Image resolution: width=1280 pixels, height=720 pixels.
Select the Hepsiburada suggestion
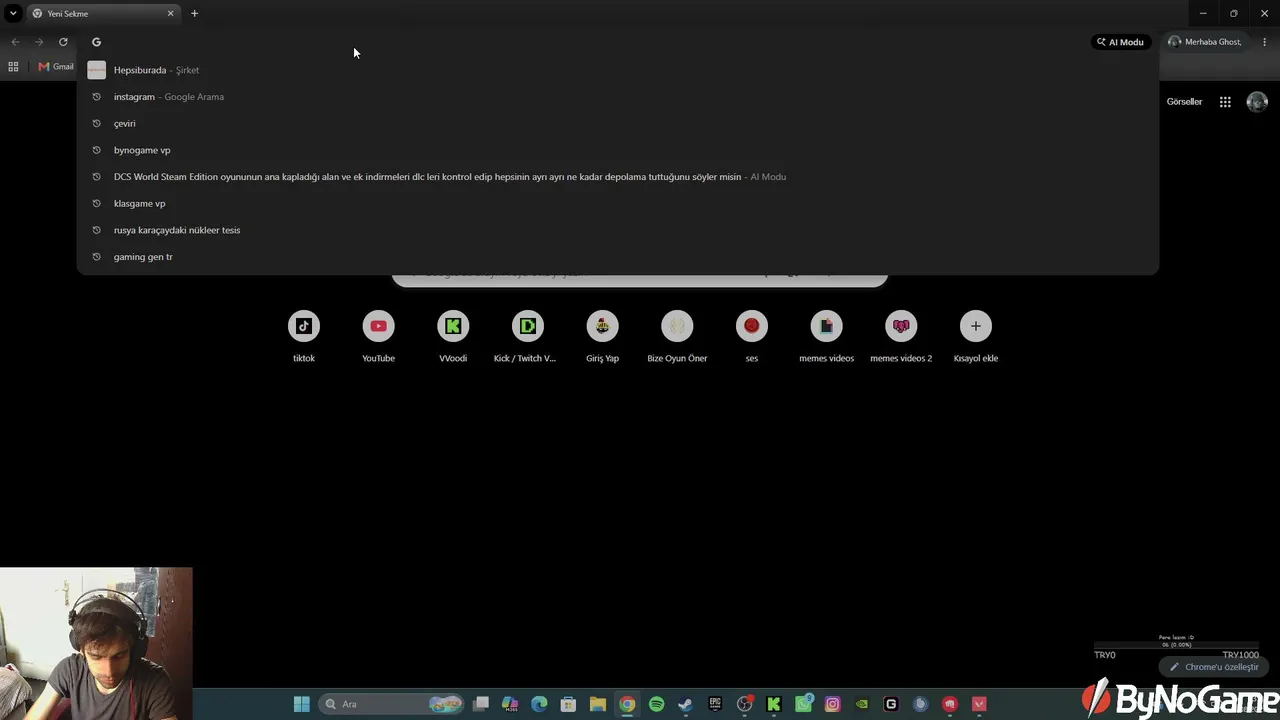618,70
